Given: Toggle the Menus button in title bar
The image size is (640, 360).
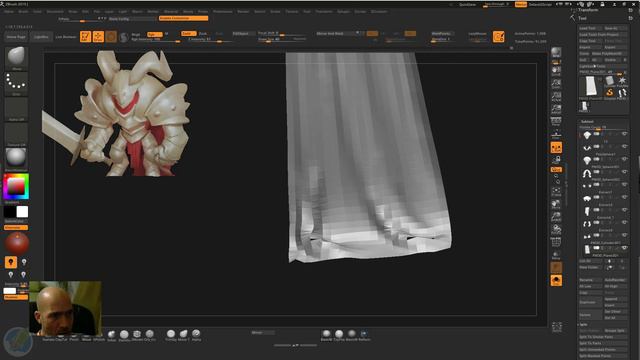Looking at the screenshot, I should [520, 4].
